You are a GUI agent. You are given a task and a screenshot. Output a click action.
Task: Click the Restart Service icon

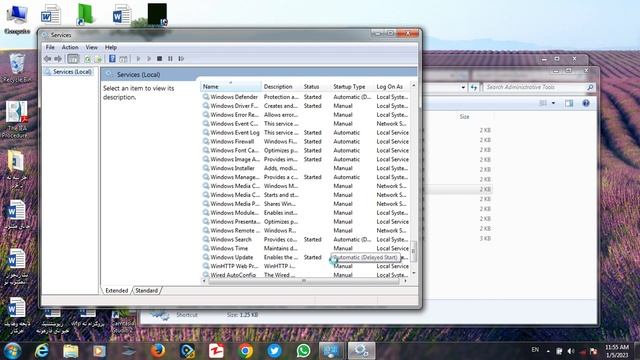(x=181, y=59)
